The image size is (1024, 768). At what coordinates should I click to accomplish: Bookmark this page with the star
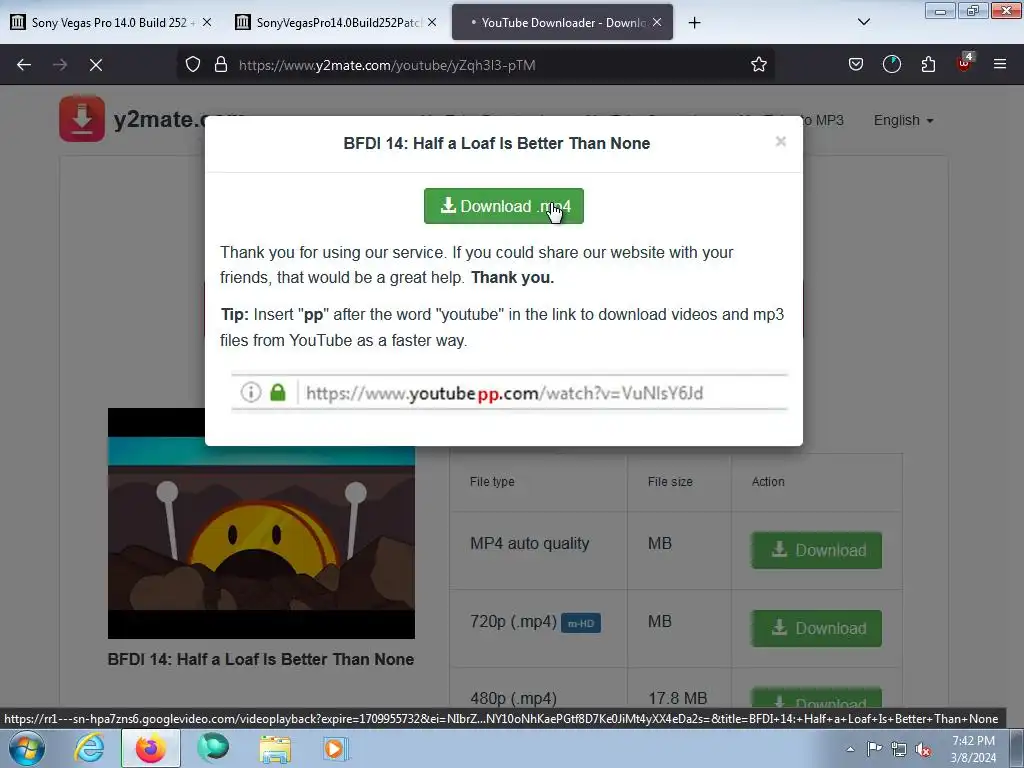click(x=758, y=65)
